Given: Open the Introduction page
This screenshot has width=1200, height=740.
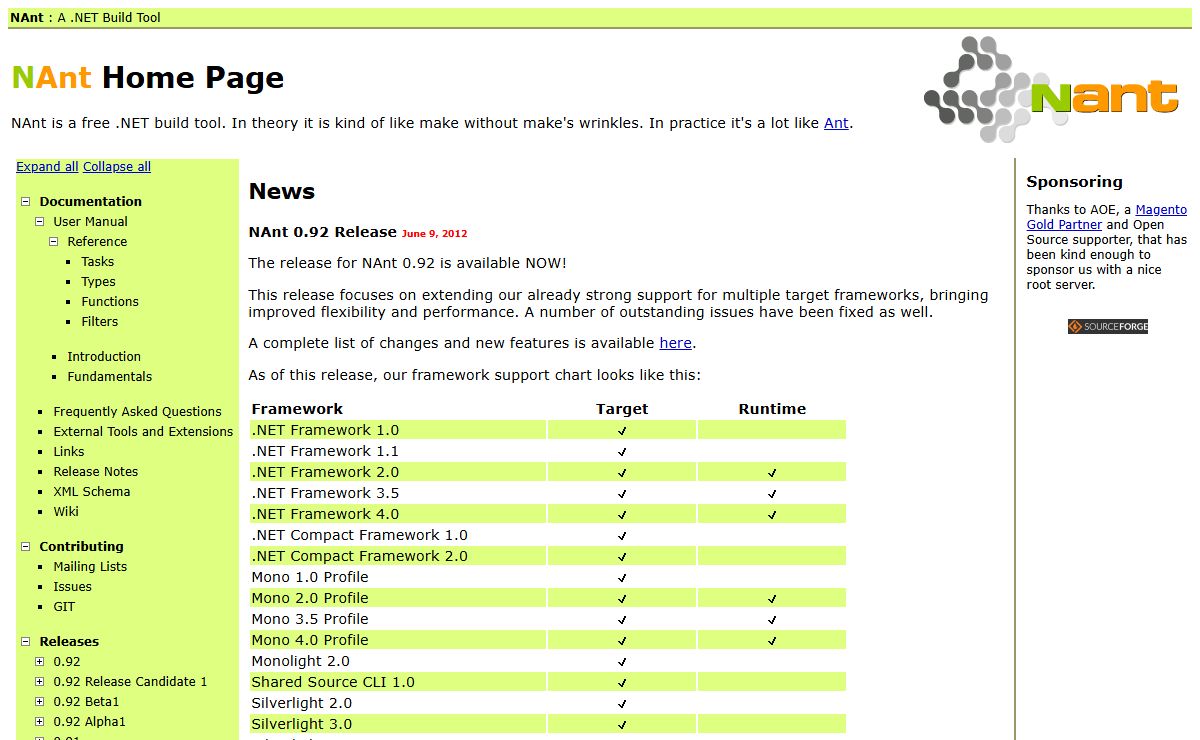Looking at the screenshot, I should click(x=104, y=356).
